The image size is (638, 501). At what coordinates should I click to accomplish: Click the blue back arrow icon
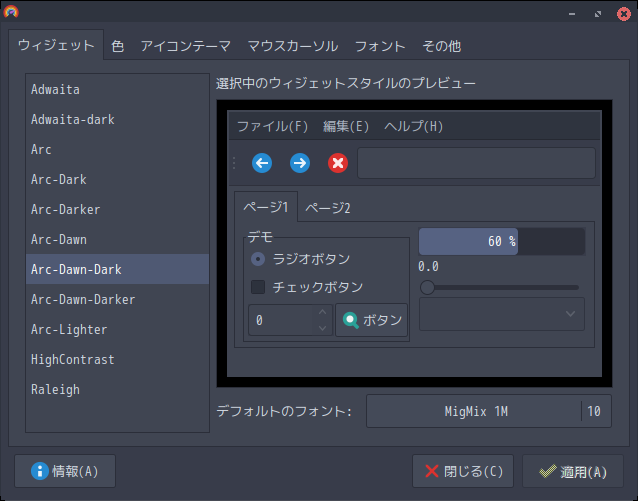tap(262, 163)
